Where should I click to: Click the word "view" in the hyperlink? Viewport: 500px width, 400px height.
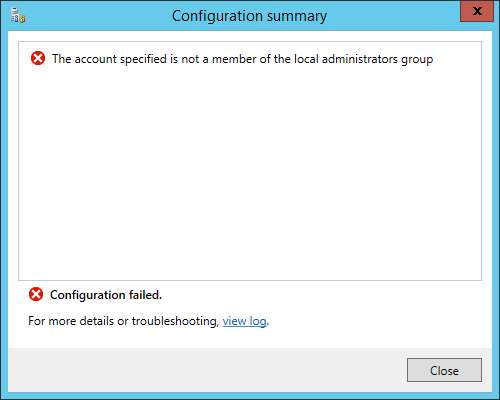(x=234, y=321)
